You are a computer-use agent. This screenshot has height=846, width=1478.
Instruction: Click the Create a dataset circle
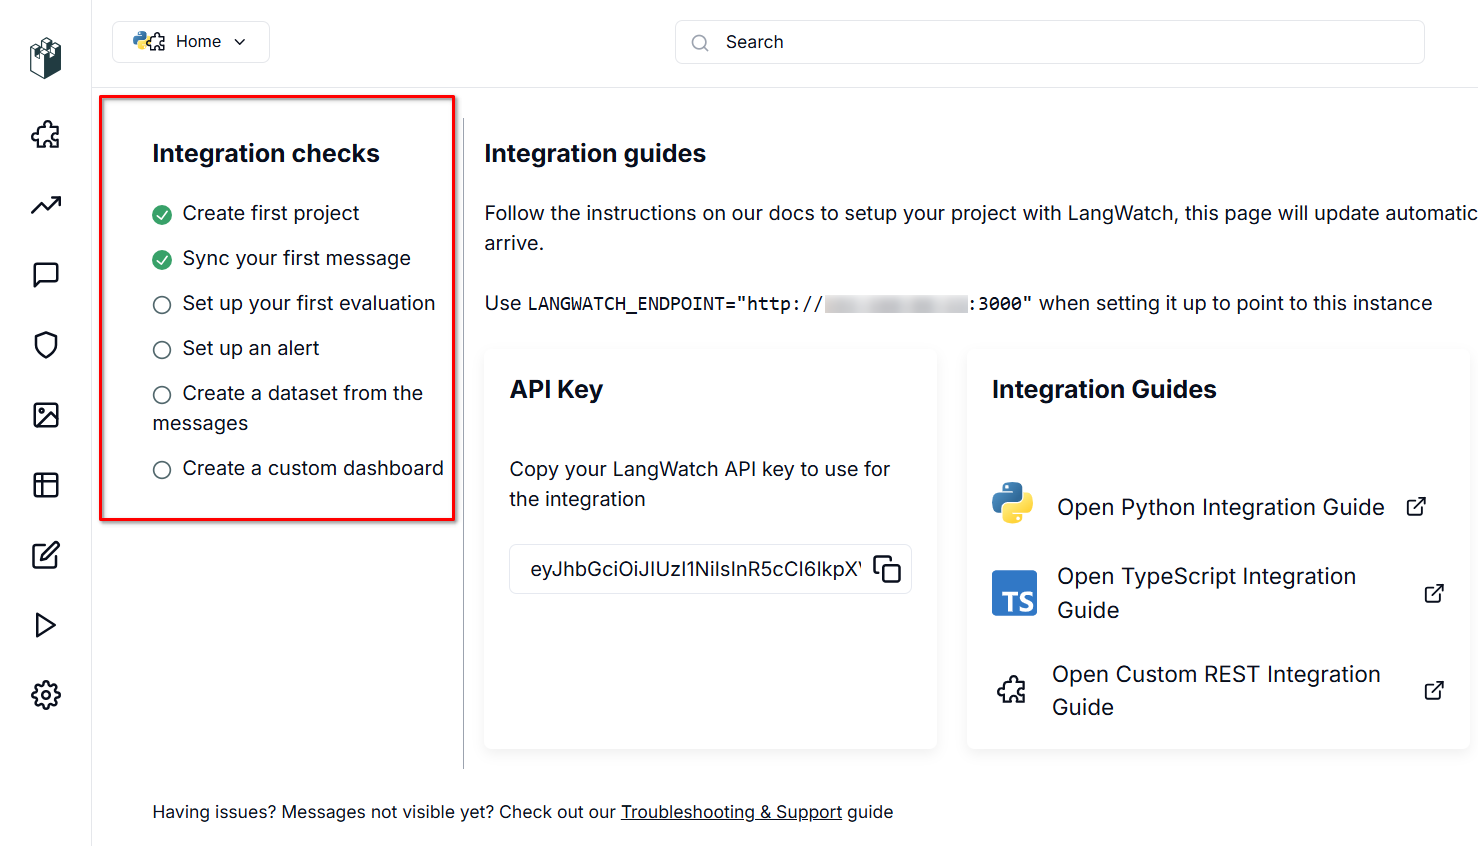[x=162, y=395]
